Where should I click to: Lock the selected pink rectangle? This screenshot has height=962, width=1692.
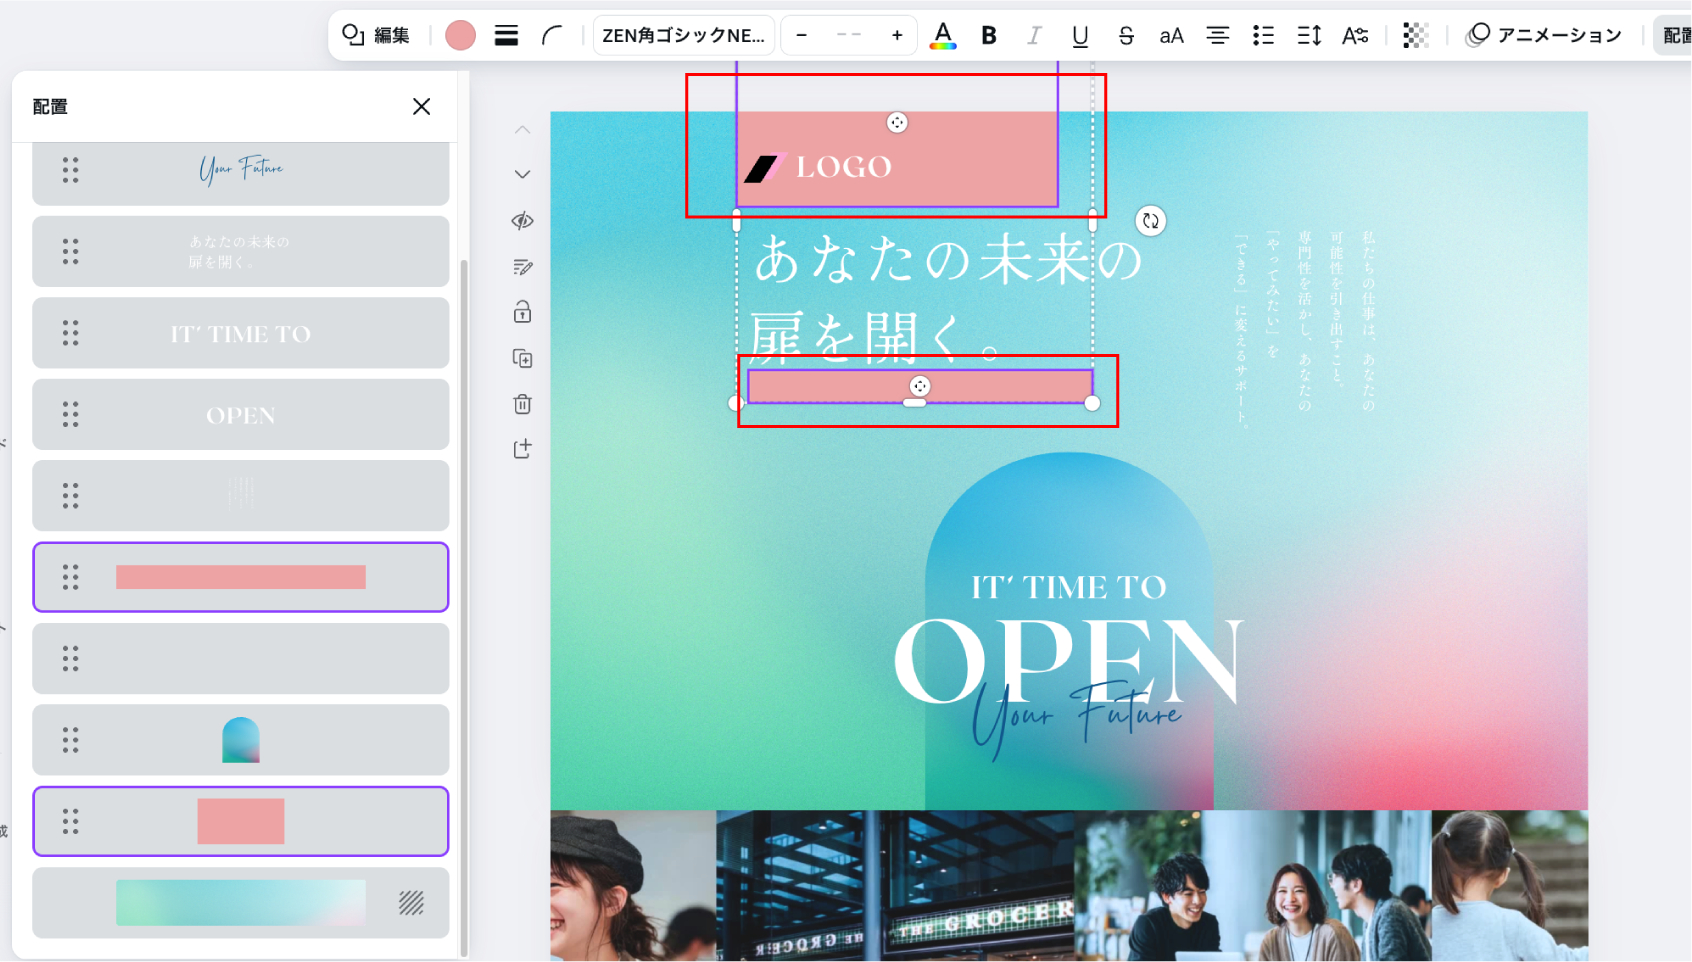pyautogui.click(x=522, y=312)
